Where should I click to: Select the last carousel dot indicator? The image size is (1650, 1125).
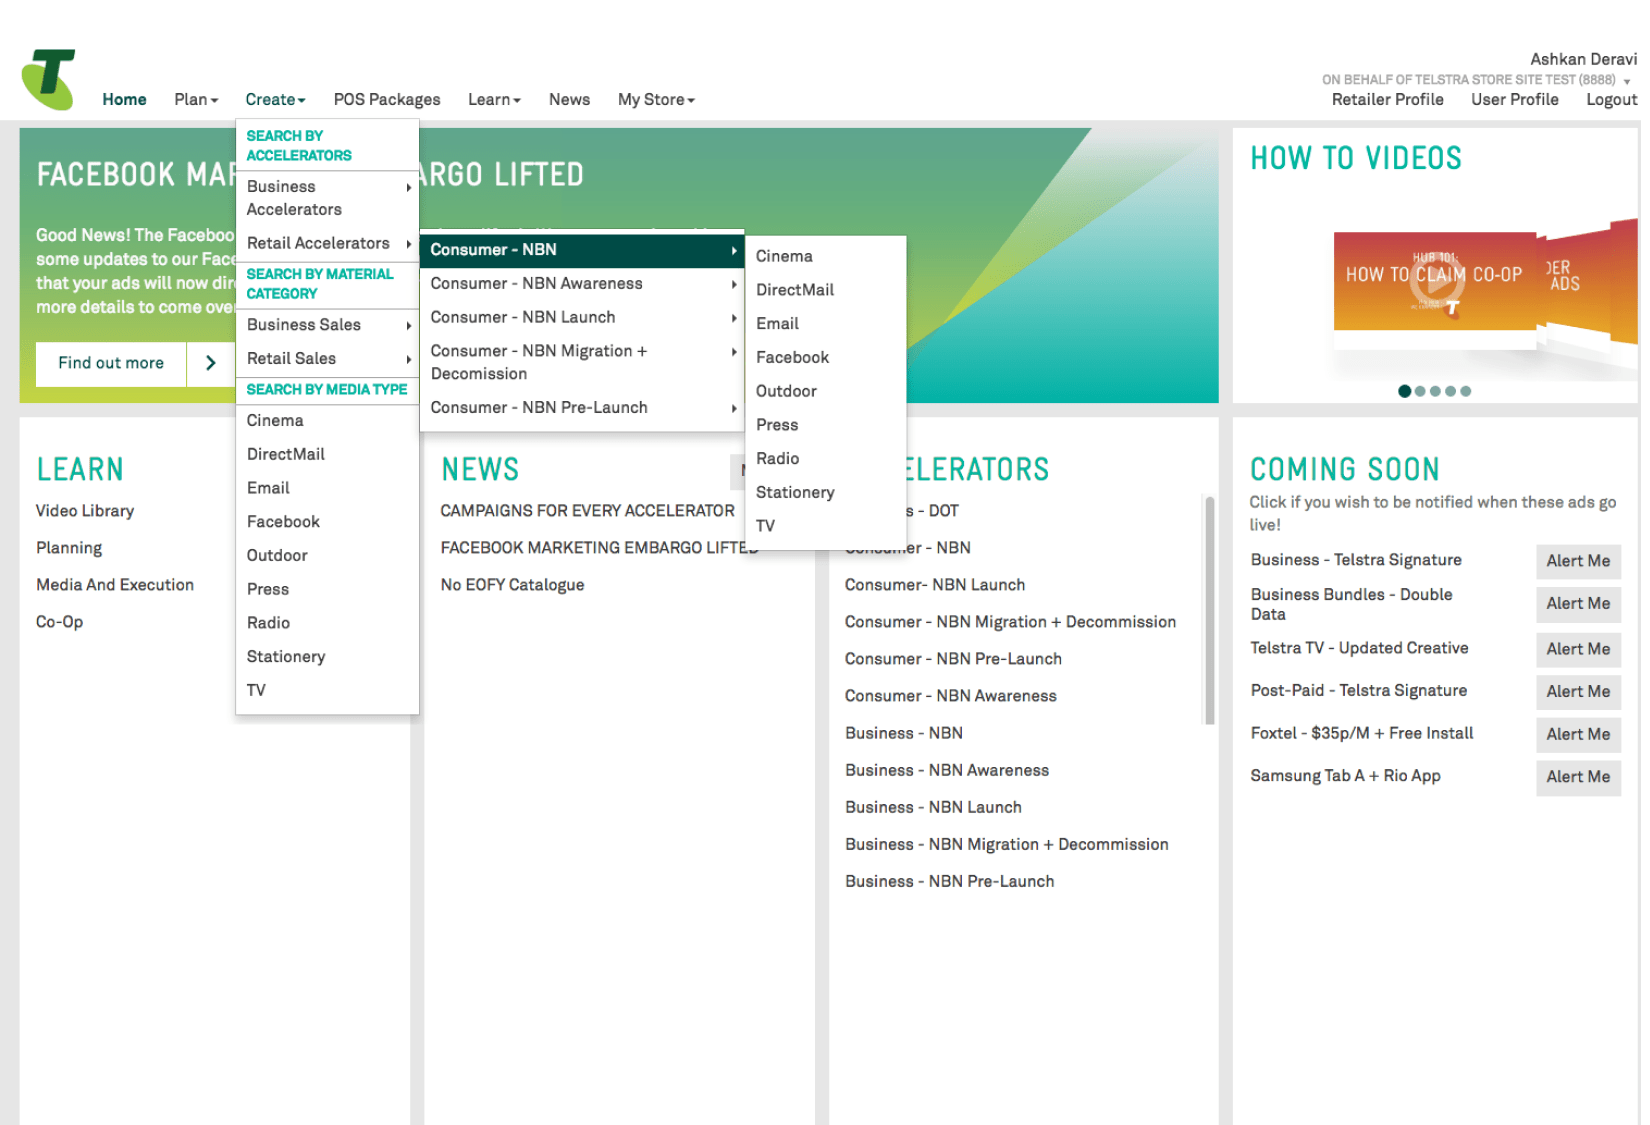click(x=1465, y=391)
